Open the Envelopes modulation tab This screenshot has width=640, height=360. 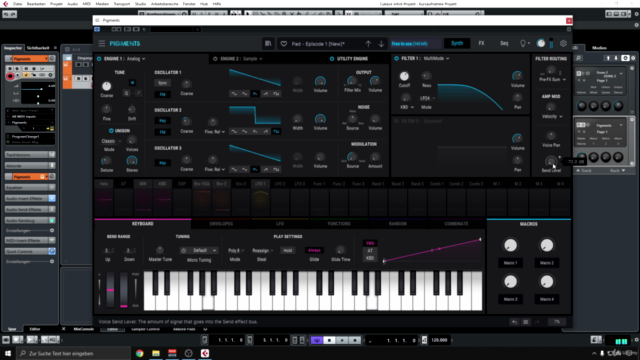[221, 224]
